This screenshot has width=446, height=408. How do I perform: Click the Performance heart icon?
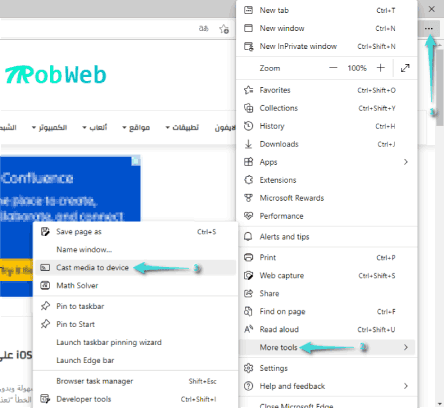coord(248,216)
